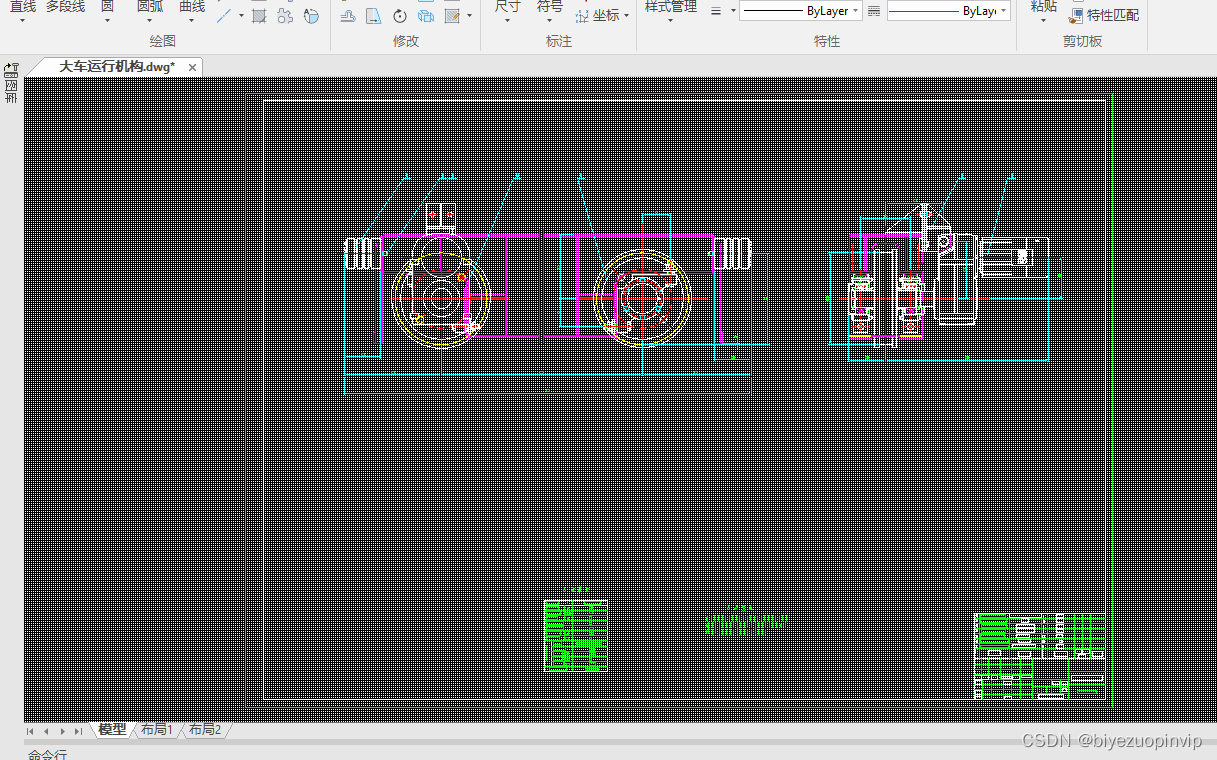Screen dimensions: 1217x760
Task: Click the 多段线 polyline button
Action: pyautogui.click(x=66, y=7)
